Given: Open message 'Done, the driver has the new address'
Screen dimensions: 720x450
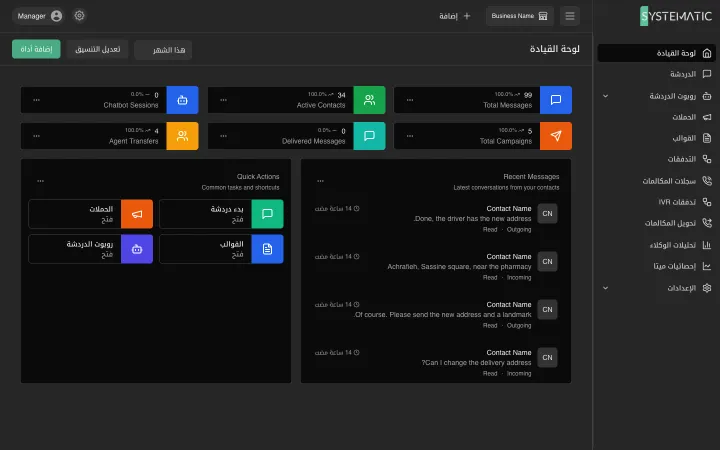Looking at the screenshot, I should coord(436,219).
